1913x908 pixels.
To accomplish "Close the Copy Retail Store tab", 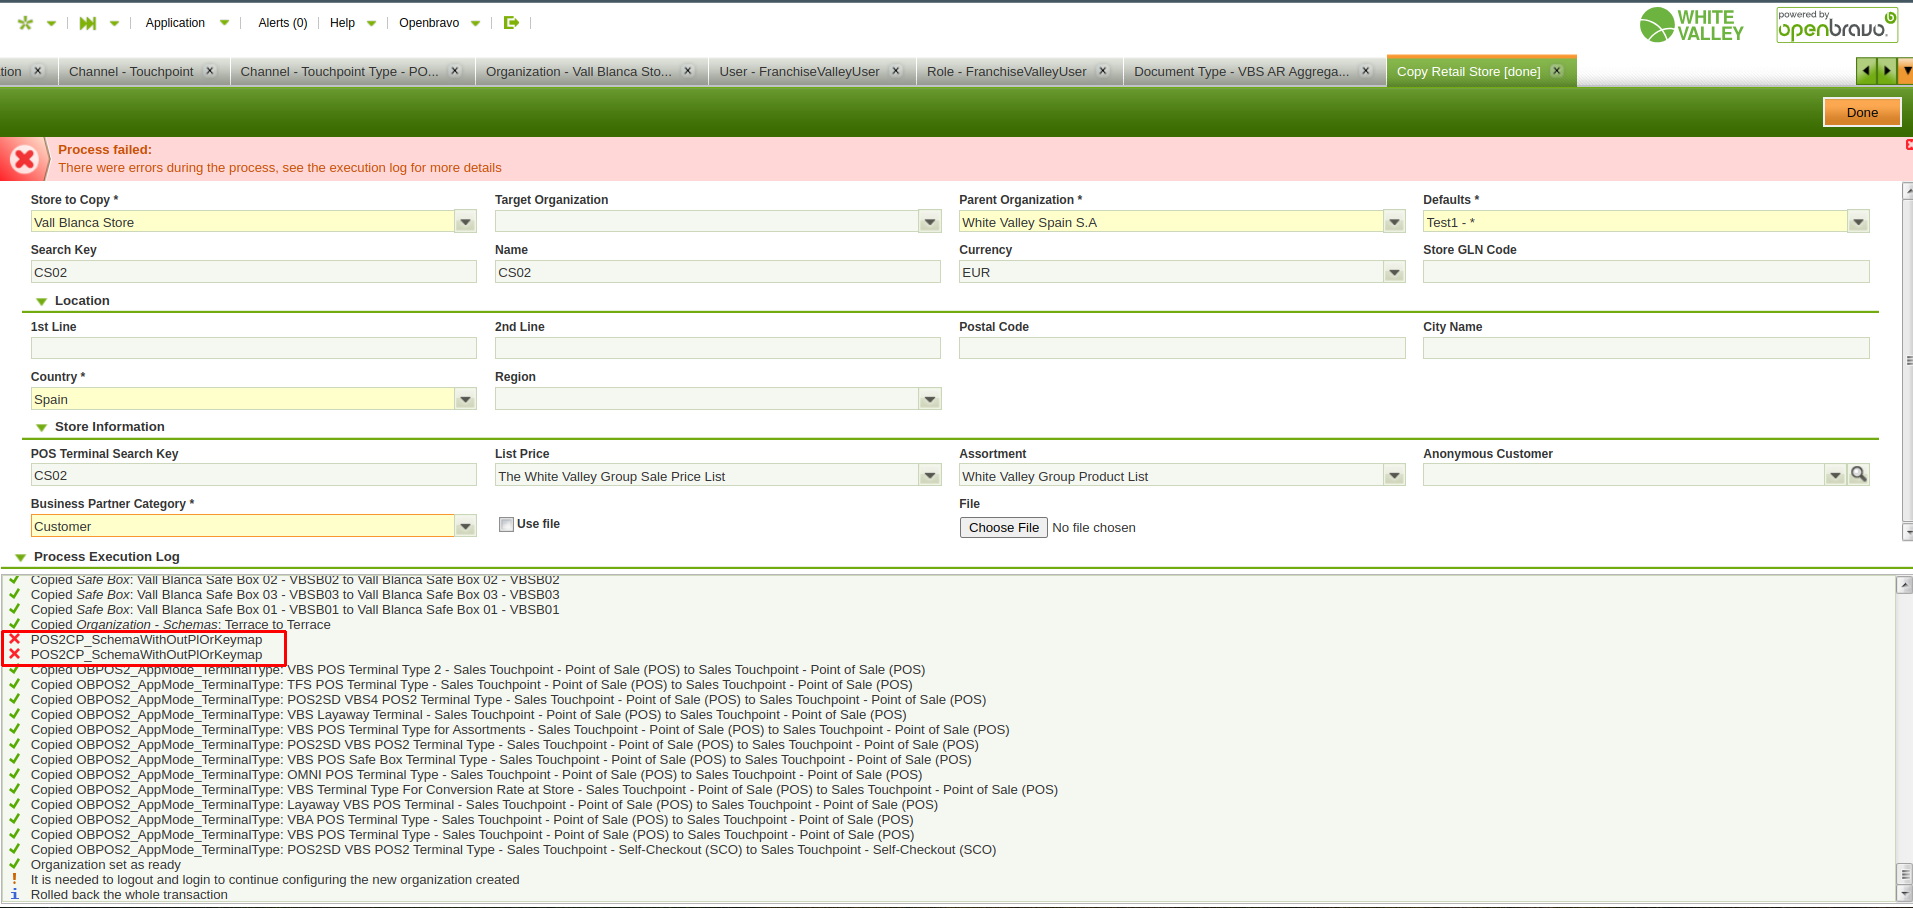I will (1556, 71).
